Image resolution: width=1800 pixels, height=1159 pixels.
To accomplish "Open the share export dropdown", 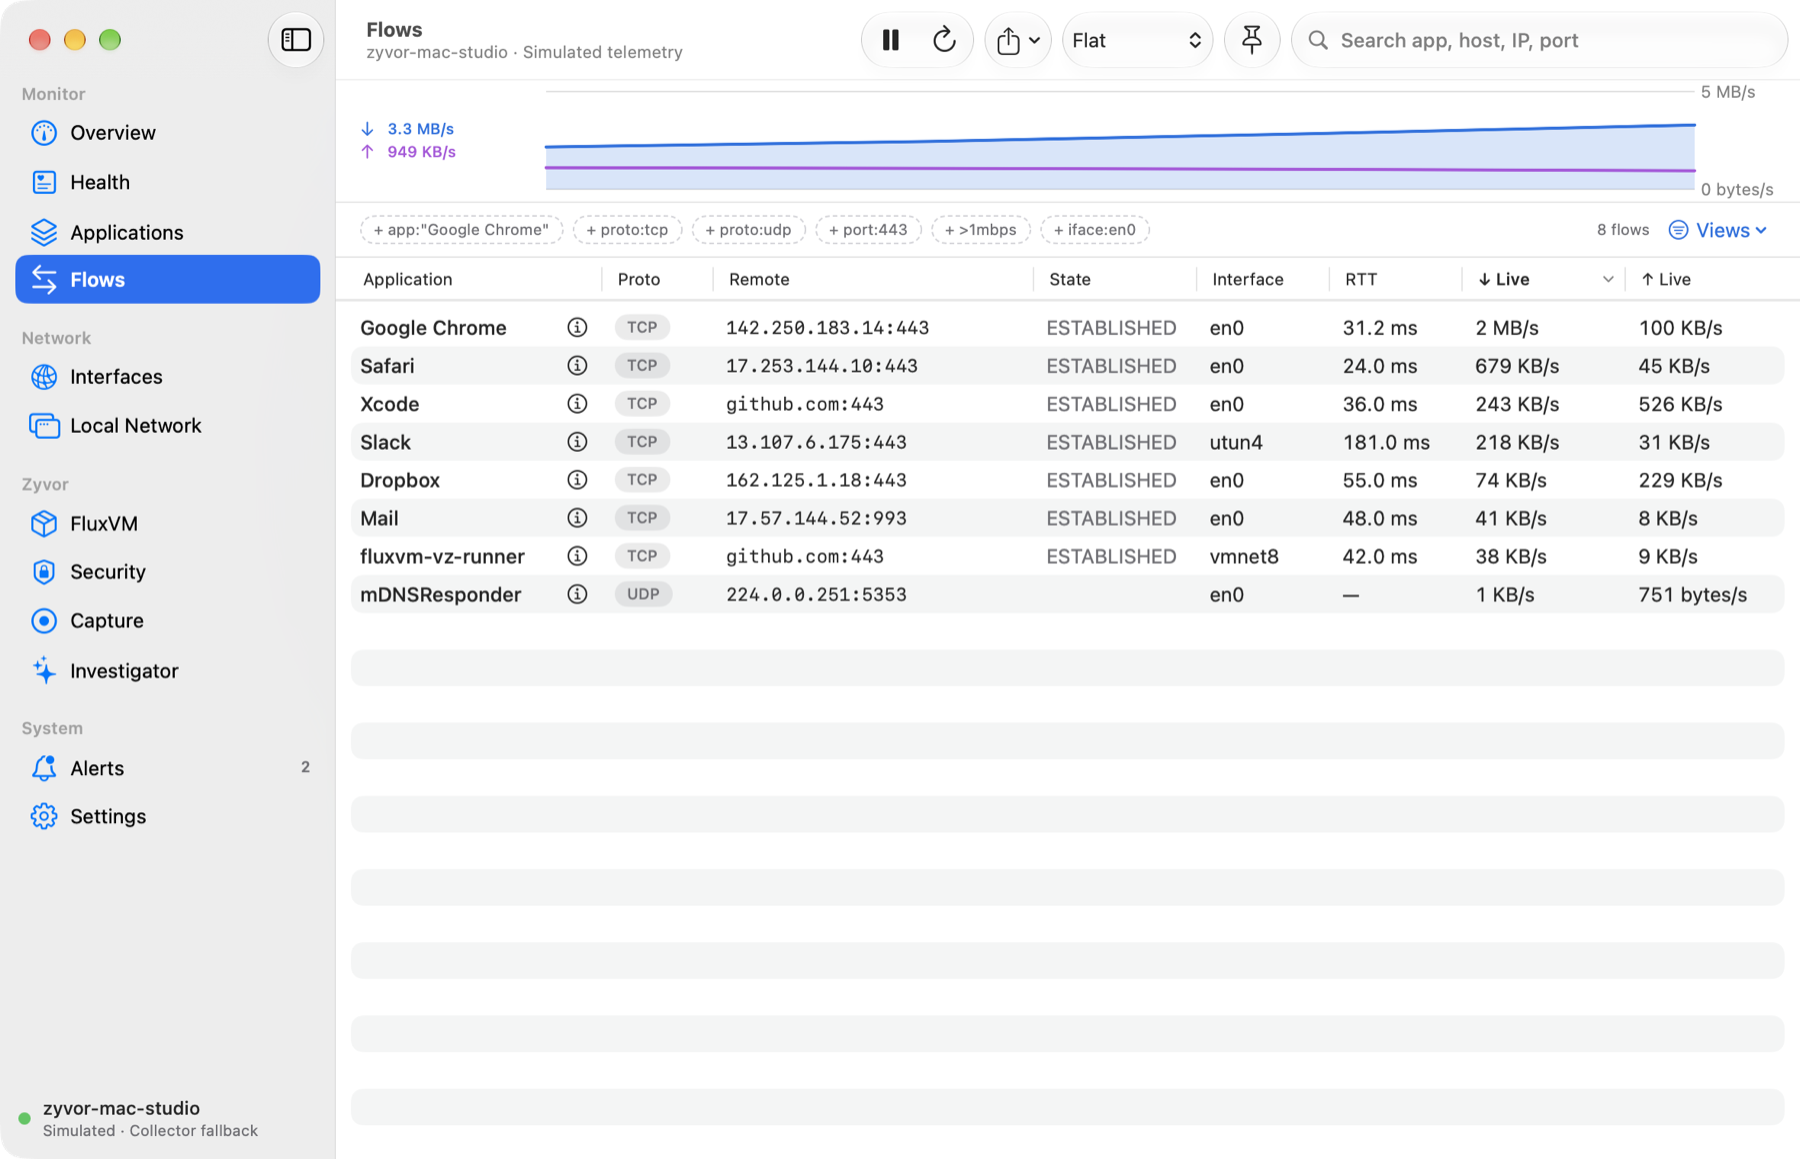I will [1018, 40].
